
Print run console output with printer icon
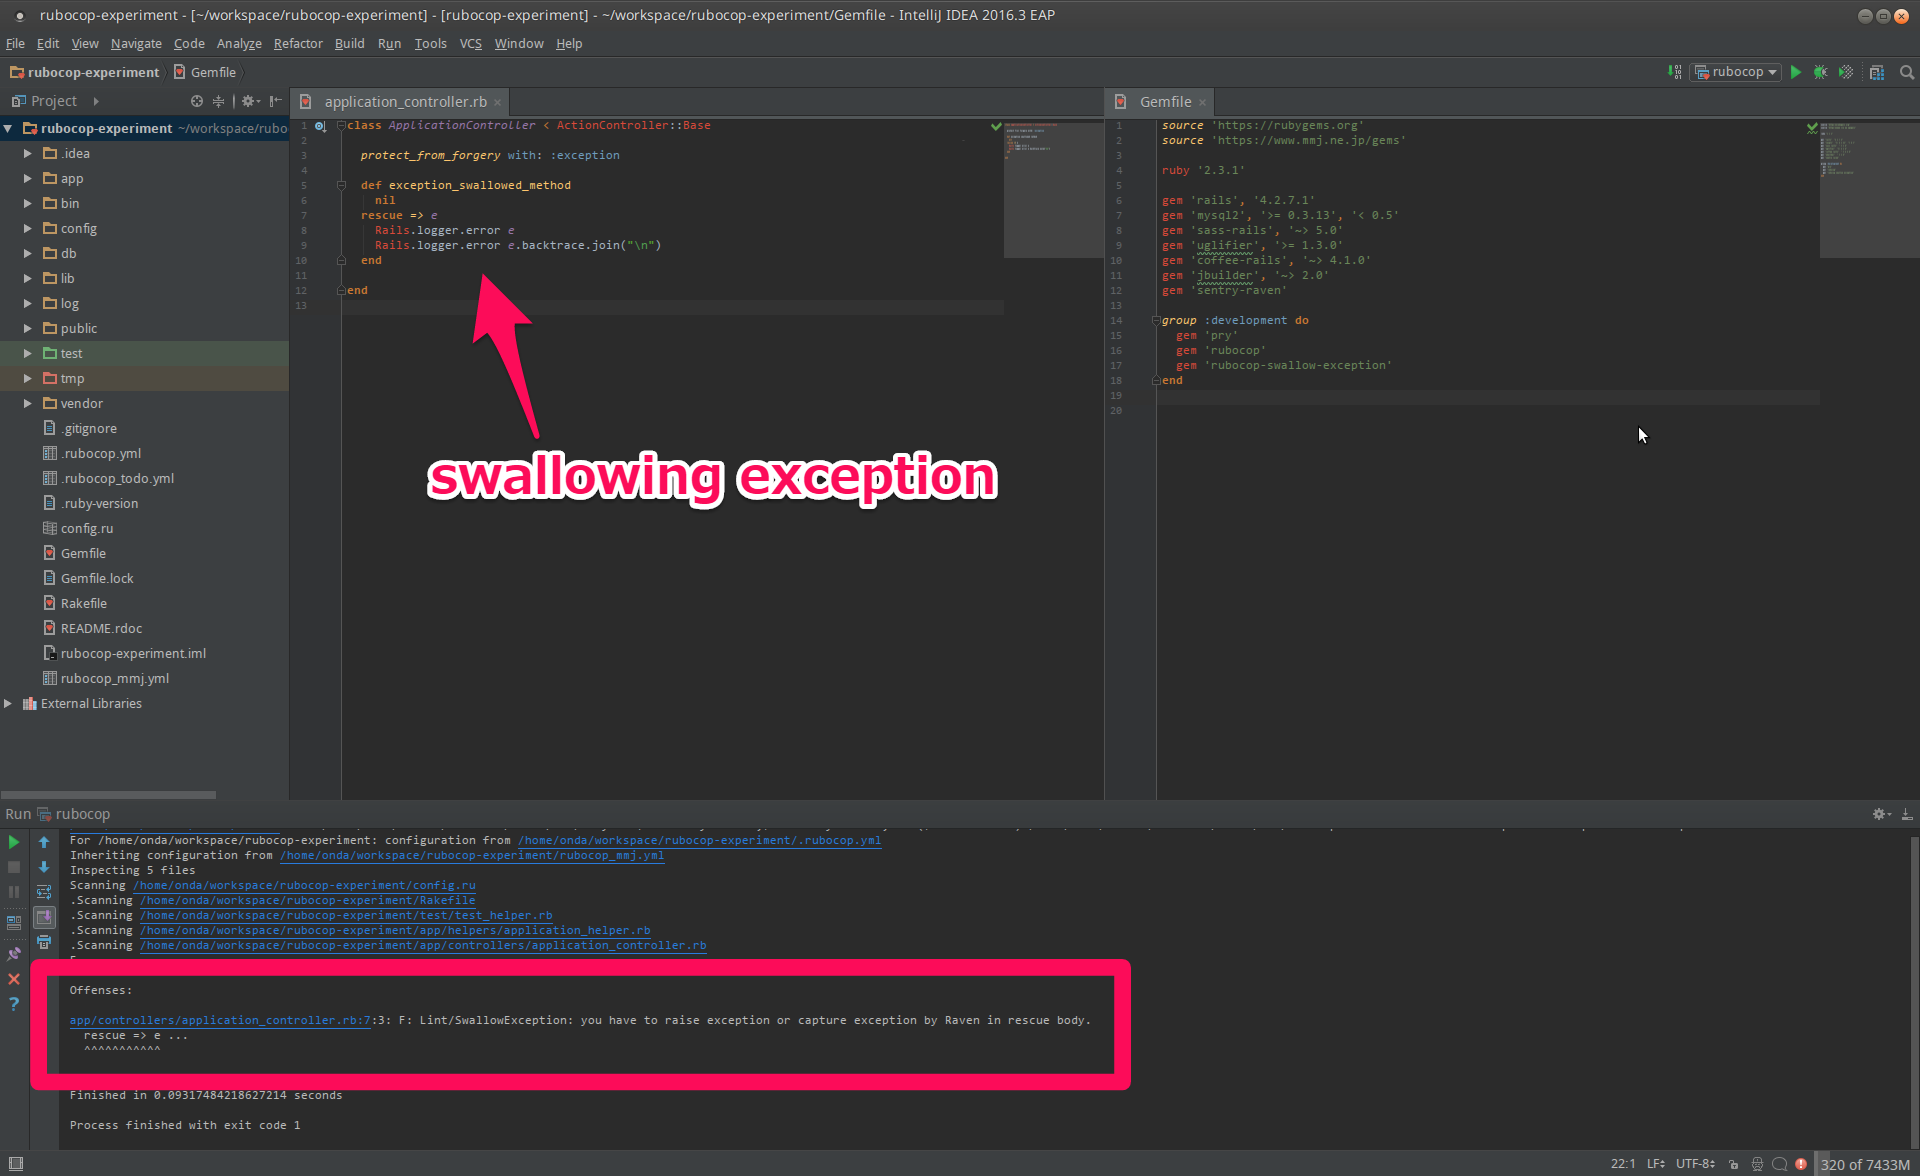(44, 942)
